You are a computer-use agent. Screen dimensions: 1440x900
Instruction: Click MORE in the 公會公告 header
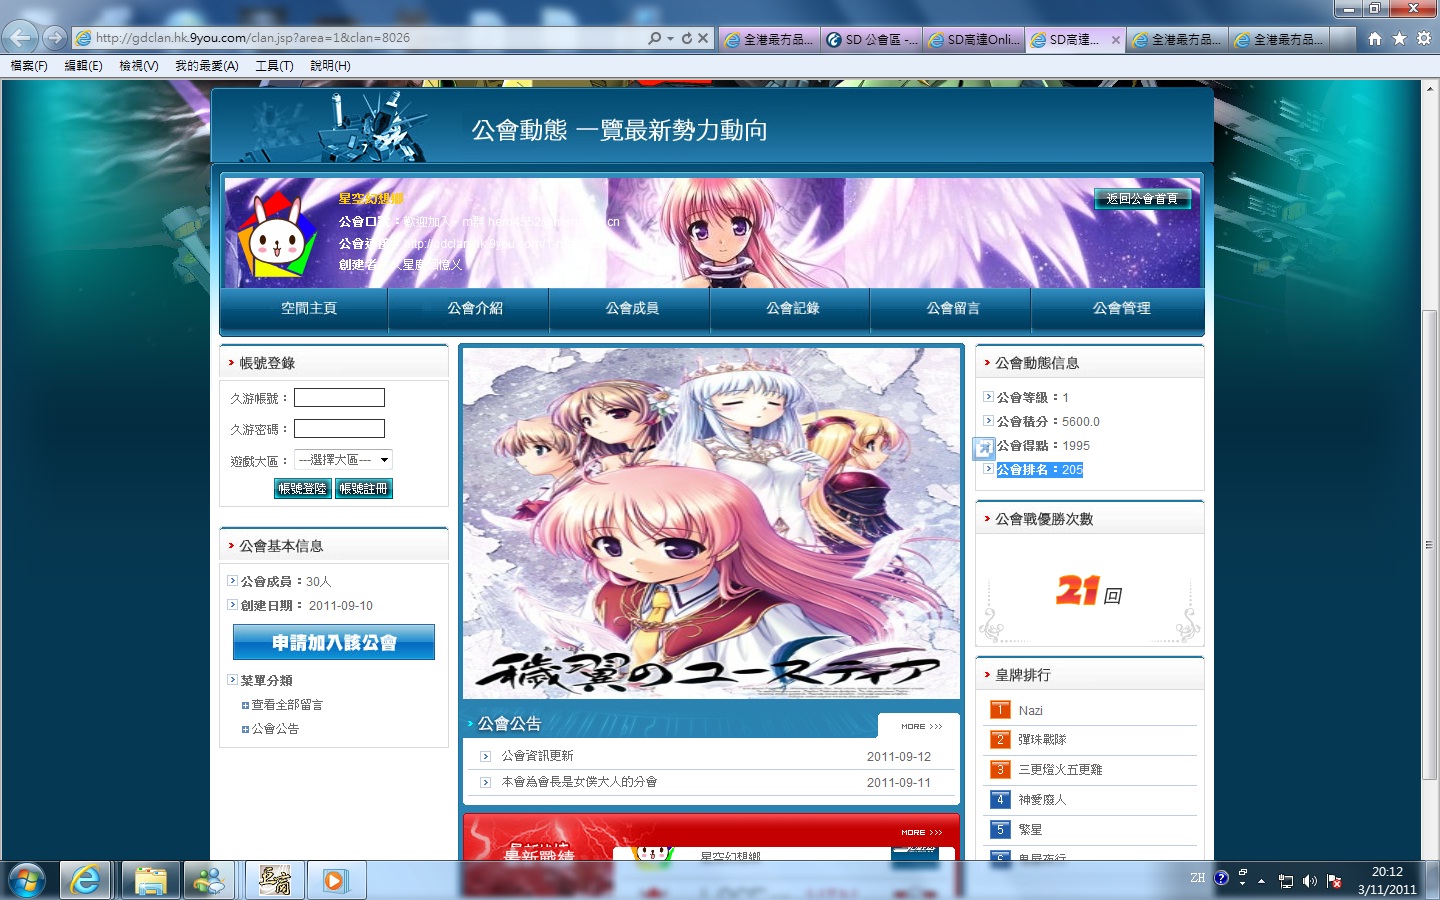(x=921, y=727)
